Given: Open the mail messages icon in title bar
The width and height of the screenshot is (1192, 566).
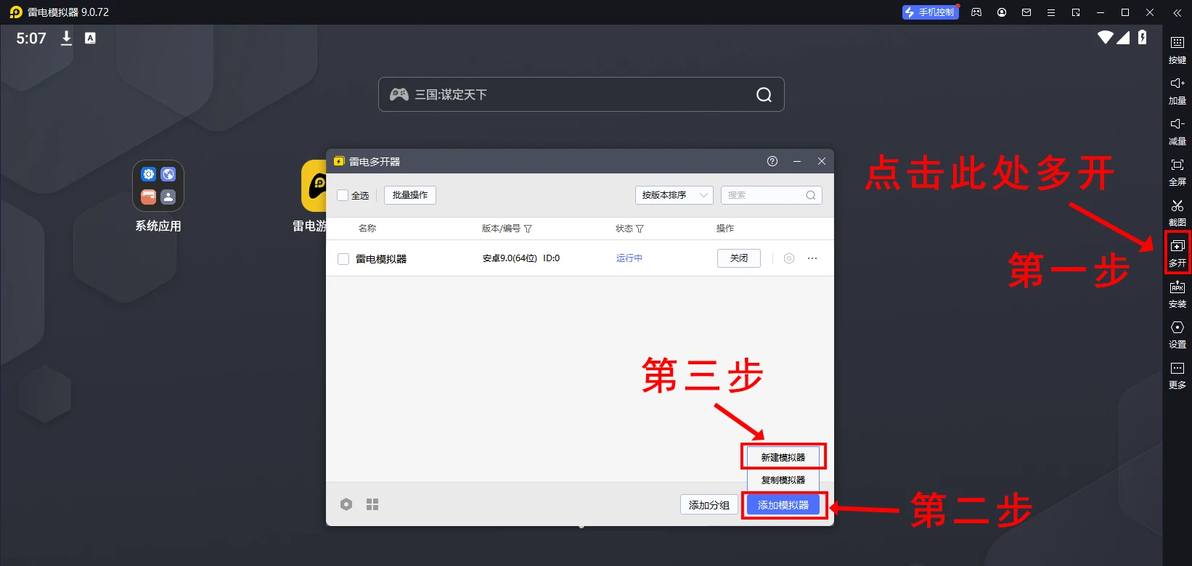Looking at the screenshot, I should pos(1026,12).
